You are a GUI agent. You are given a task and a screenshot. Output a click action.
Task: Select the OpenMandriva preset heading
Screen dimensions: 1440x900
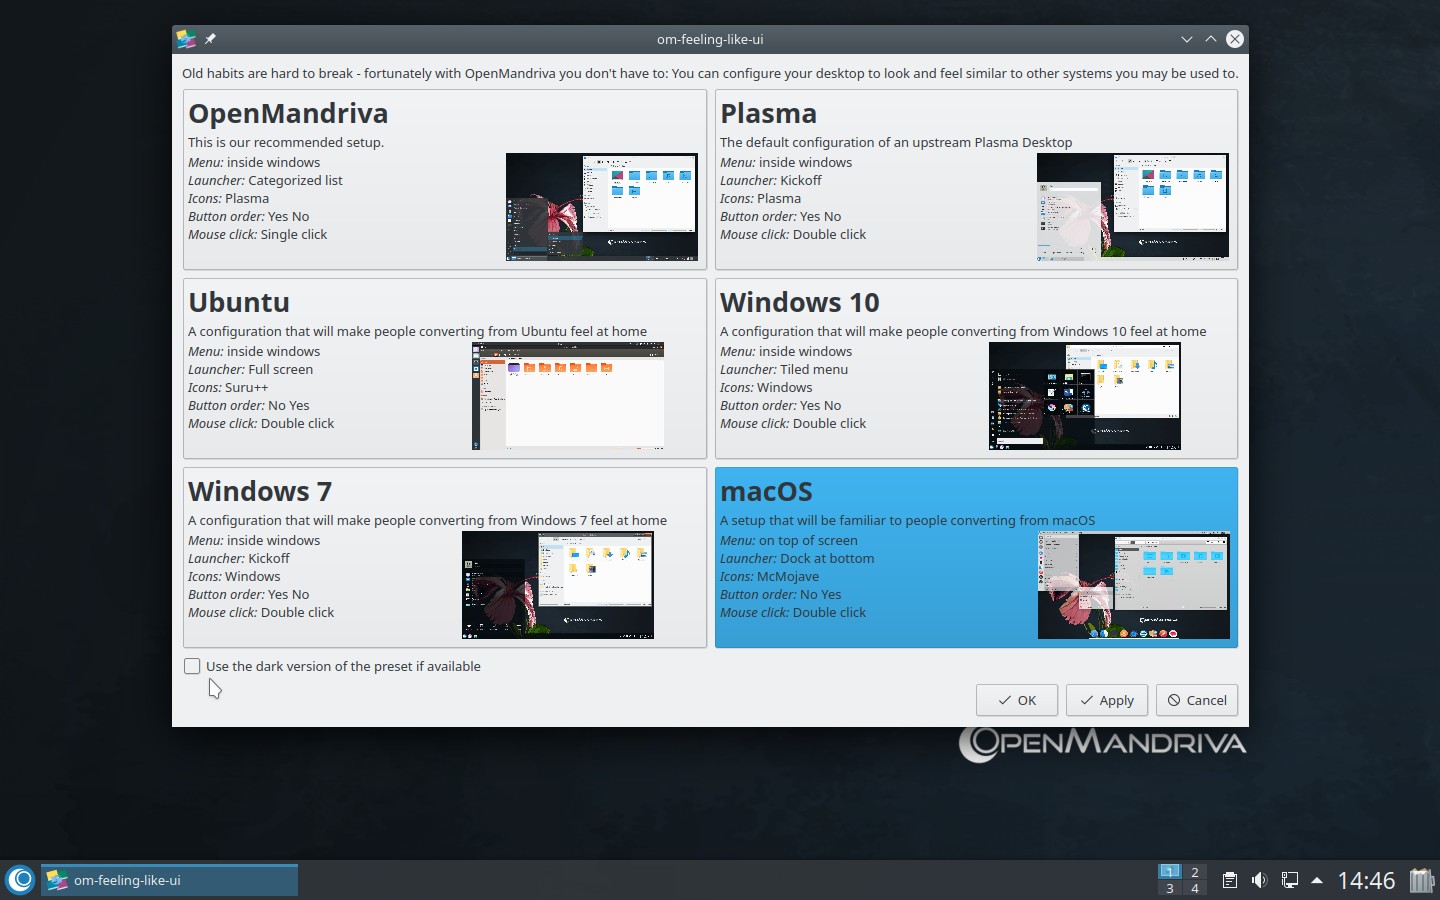point(288,113)
